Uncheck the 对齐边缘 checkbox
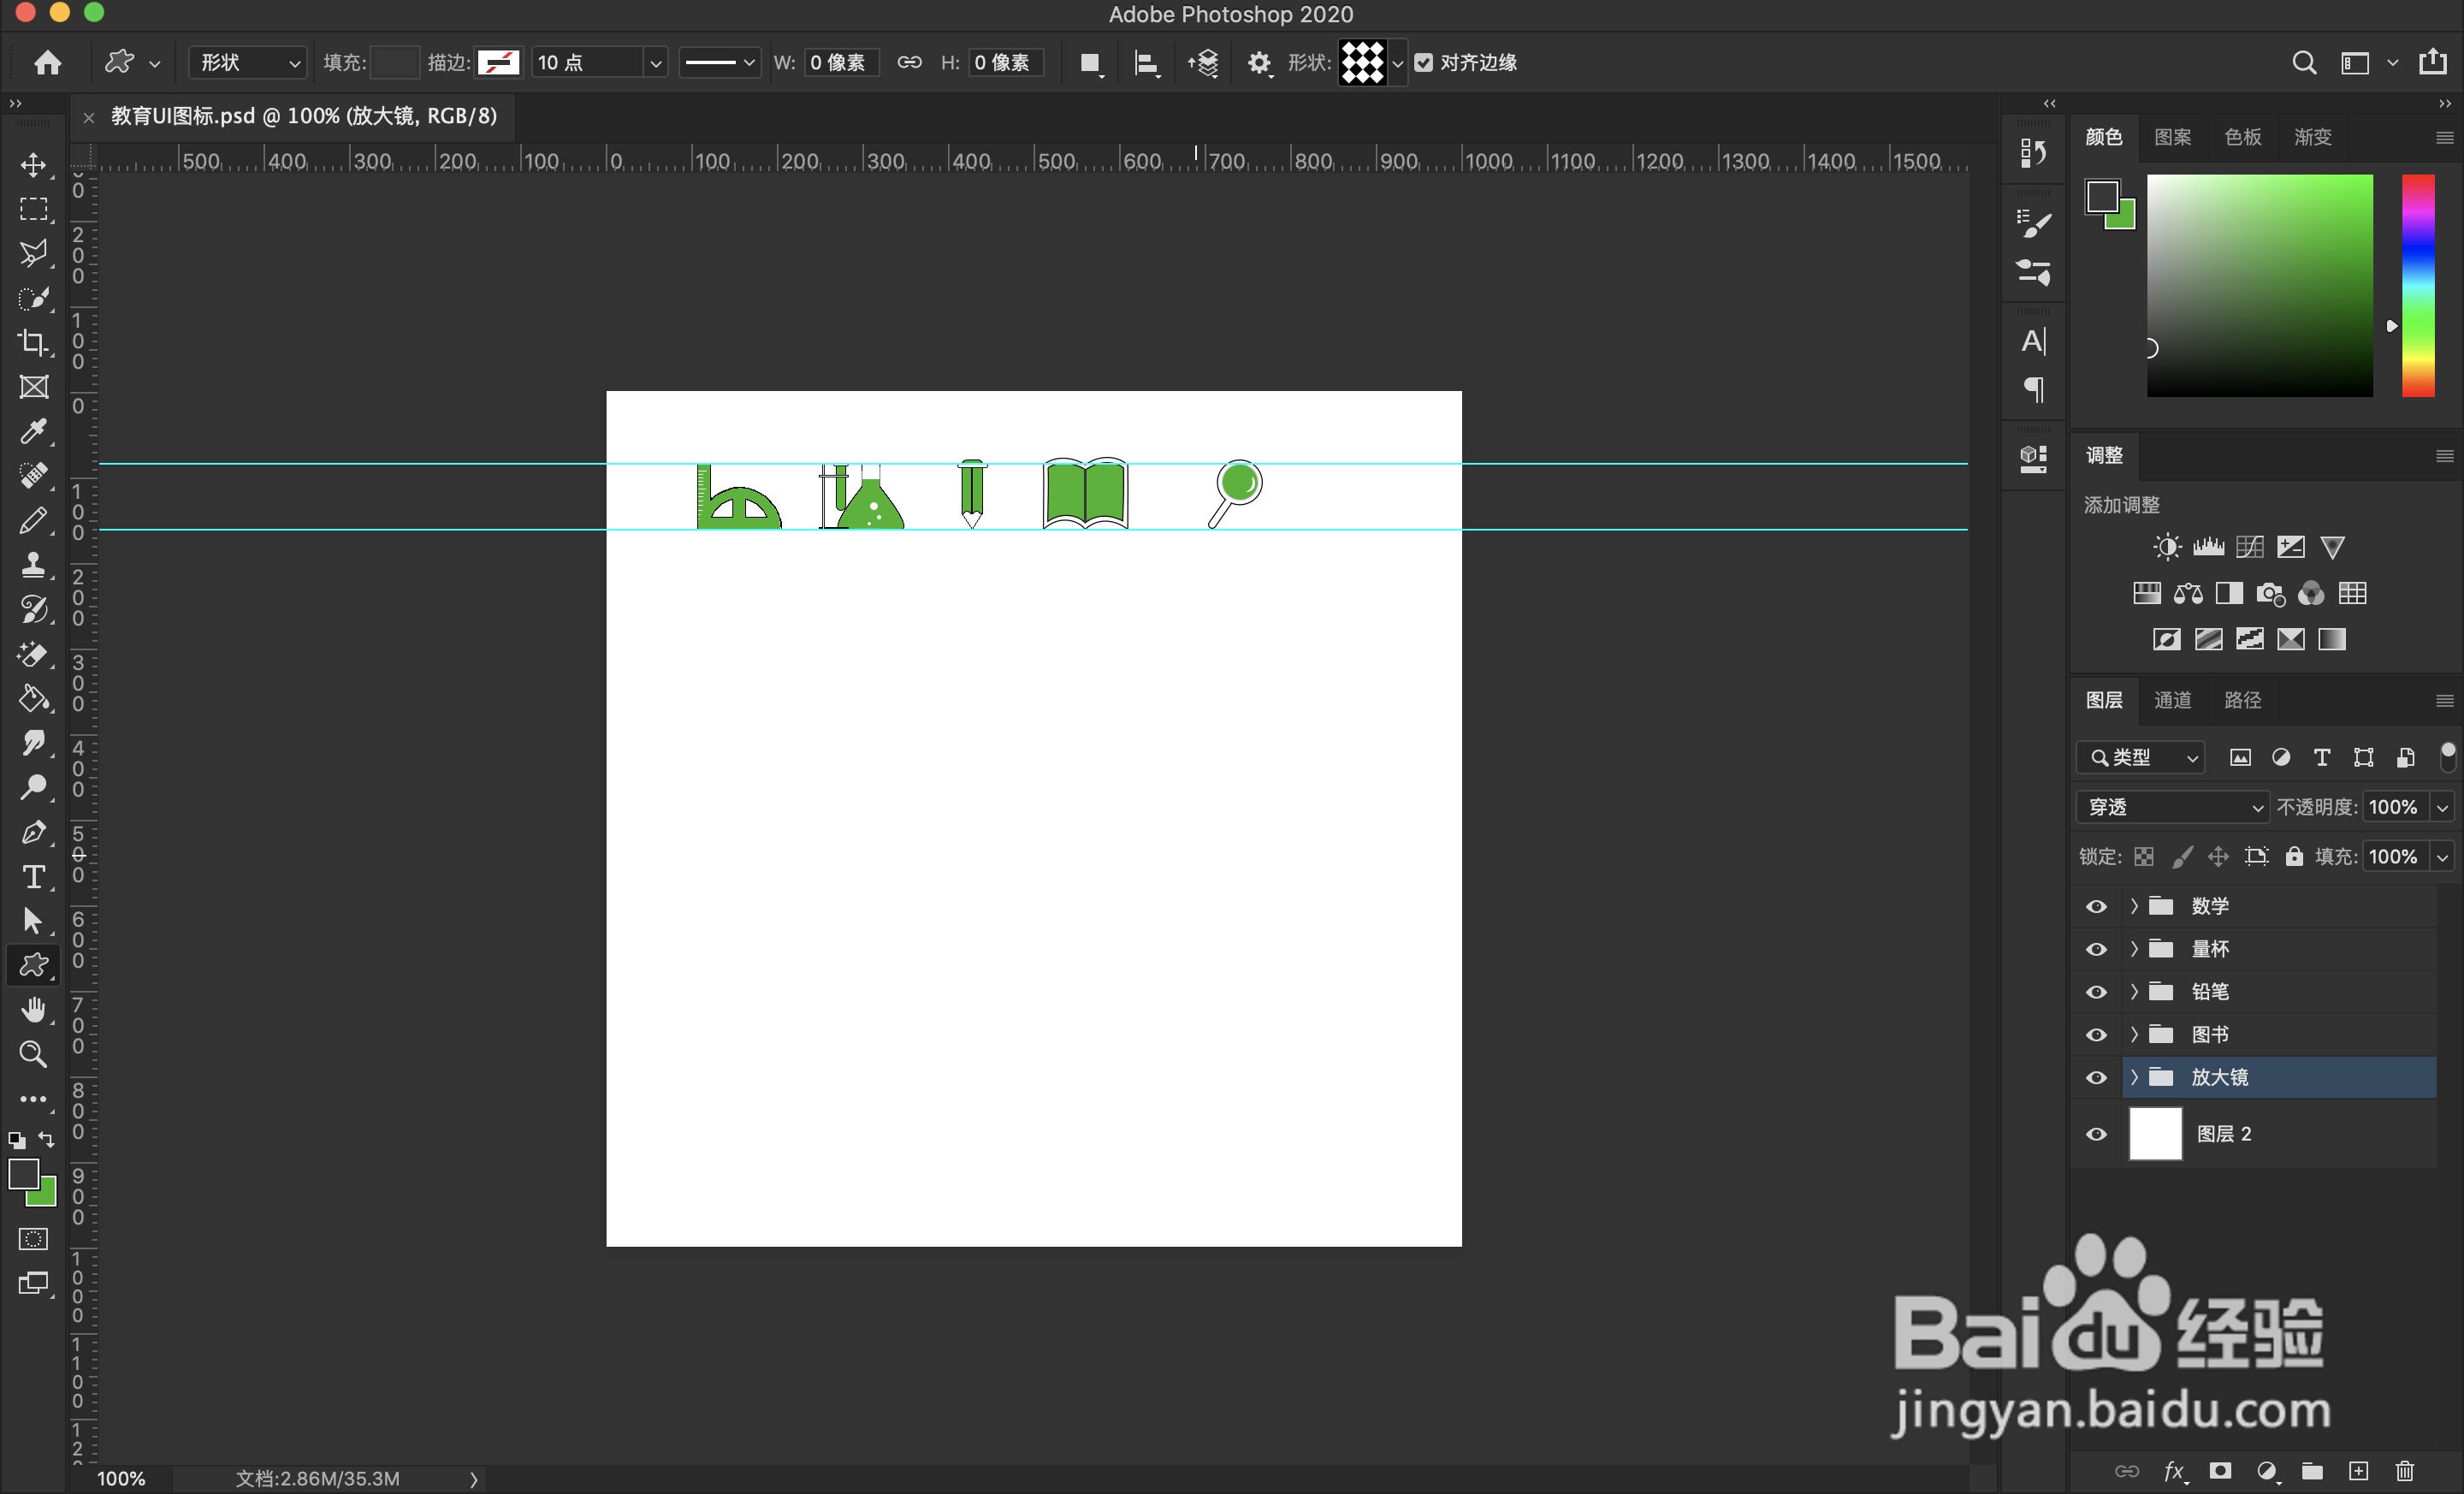The height and width of the screenshot is (1494, 2464). (x=1423, y=63)
